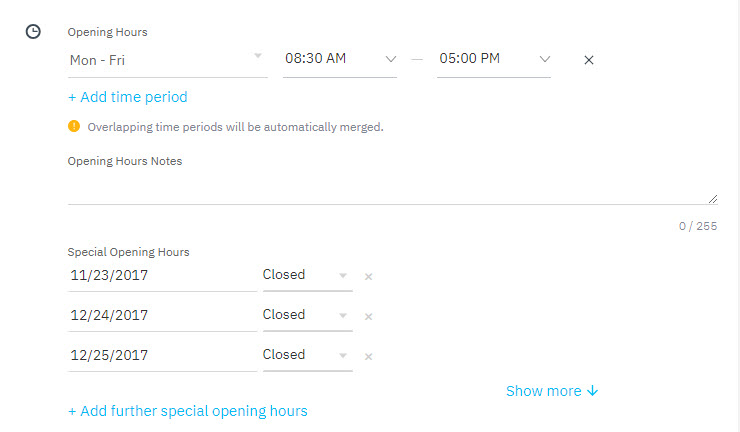The image size is (740, 432).
Task: Open the 05:00 PM end time dropdown
Action: coord(494,59)
